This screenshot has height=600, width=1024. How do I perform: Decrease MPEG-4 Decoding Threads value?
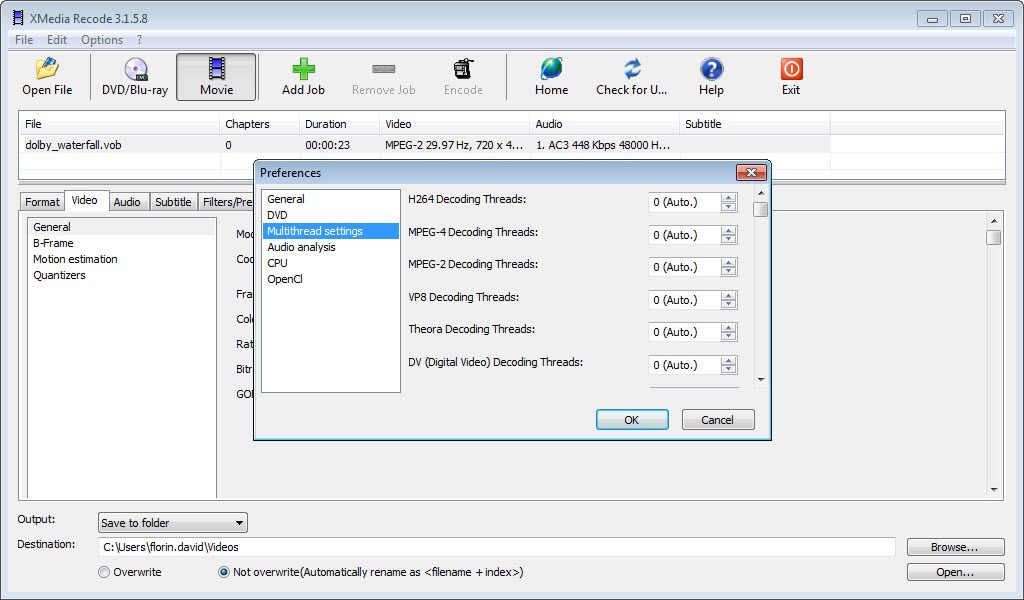[x=728, y=240]
